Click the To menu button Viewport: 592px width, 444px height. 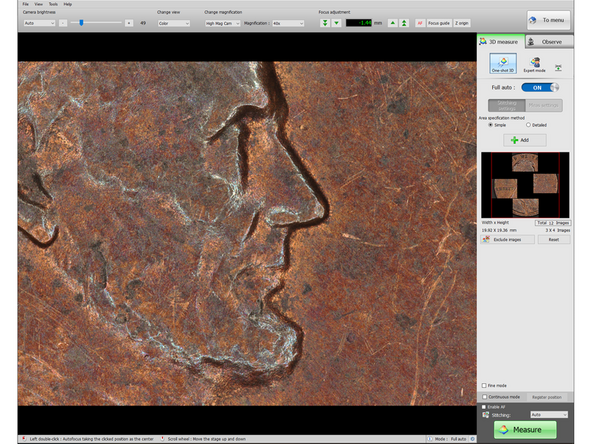coord(549,20)
